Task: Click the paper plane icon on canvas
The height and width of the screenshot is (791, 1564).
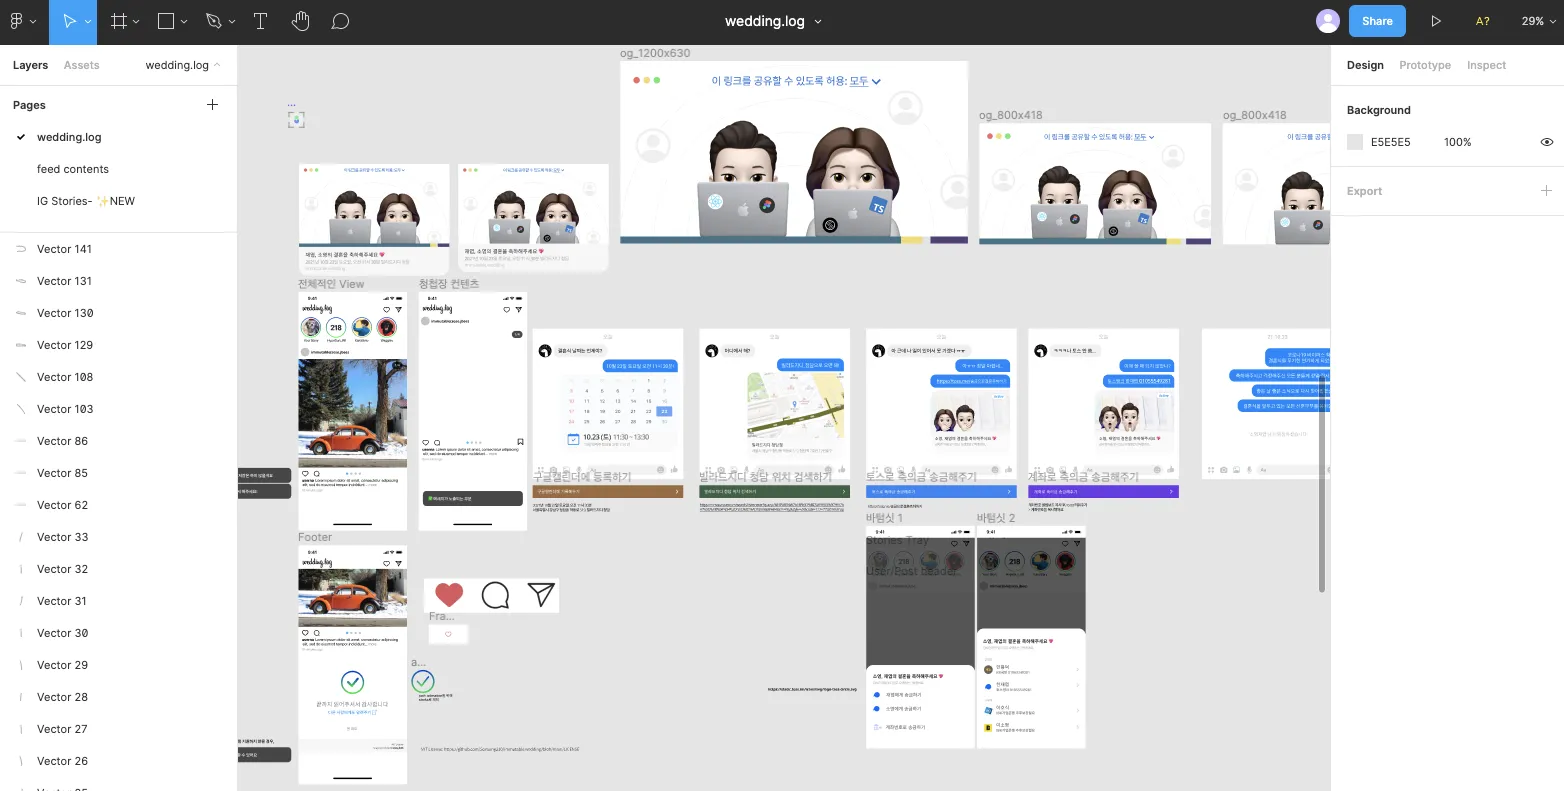Action: [x=541, y=594]
